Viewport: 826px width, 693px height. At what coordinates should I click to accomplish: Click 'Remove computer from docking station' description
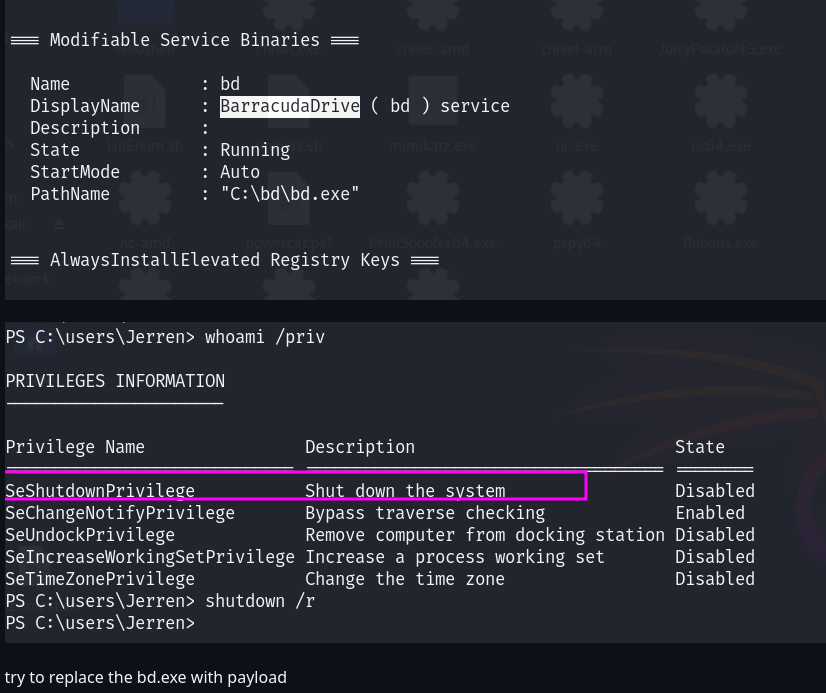(485, 535)
